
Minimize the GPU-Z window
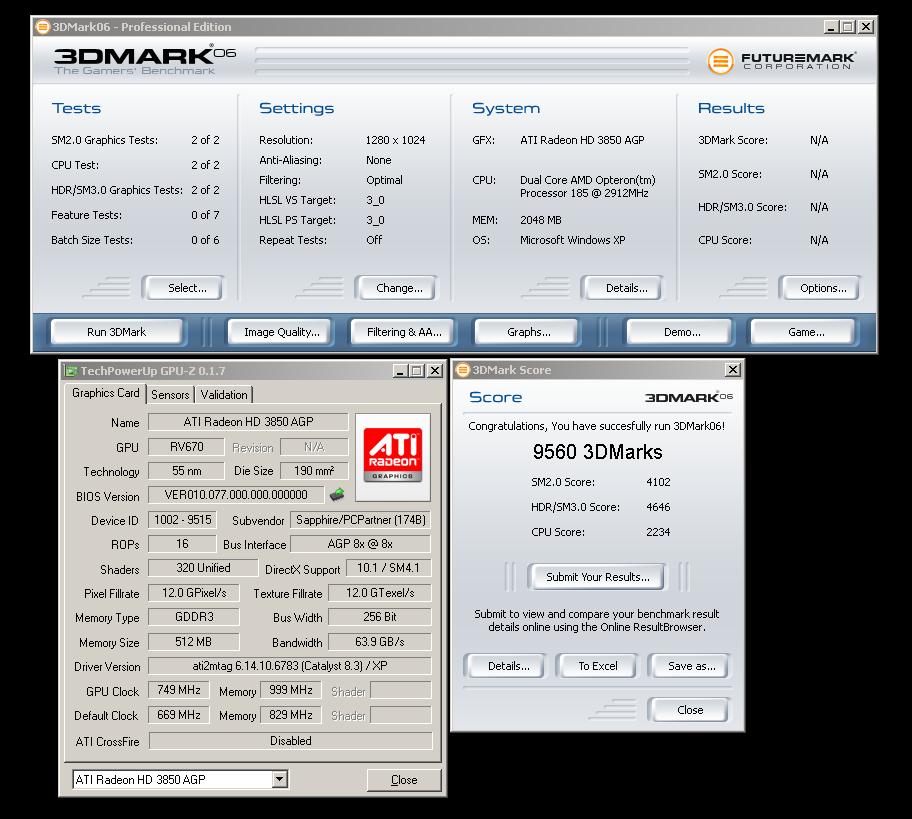pos(400,371)
